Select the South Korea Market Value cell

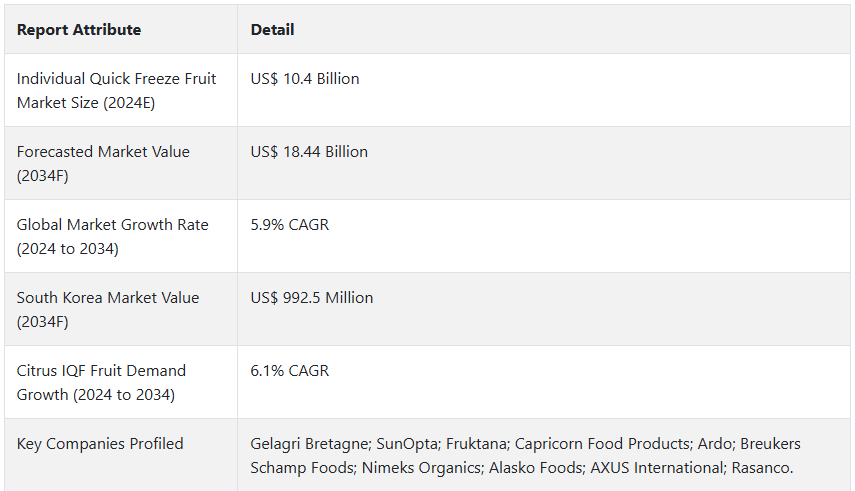click(121, 310)
